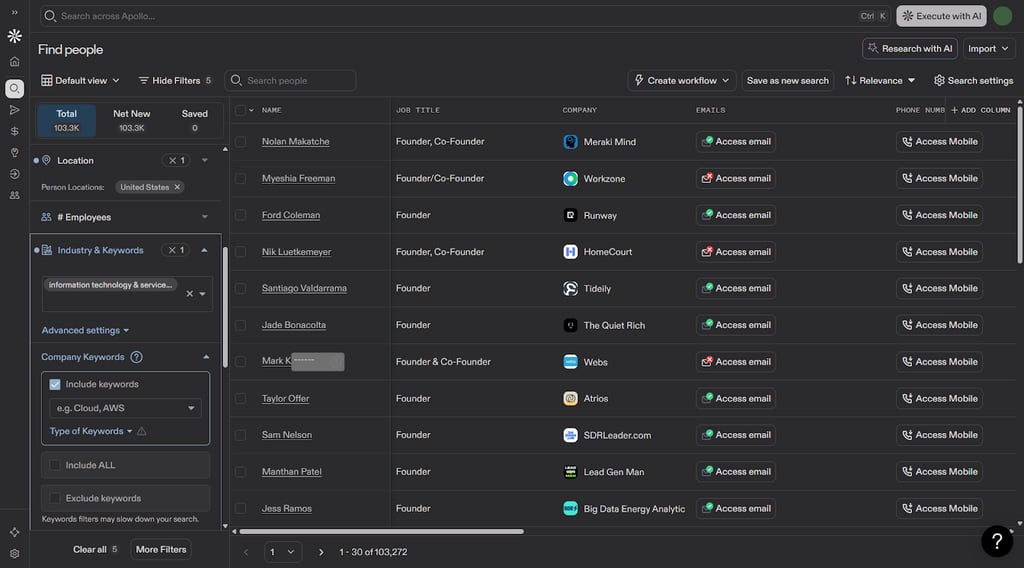The width and height of the screenshot is (1024, 568).
Task: Check the Exclude keywords checkbox
Action: tap(55, 498)
